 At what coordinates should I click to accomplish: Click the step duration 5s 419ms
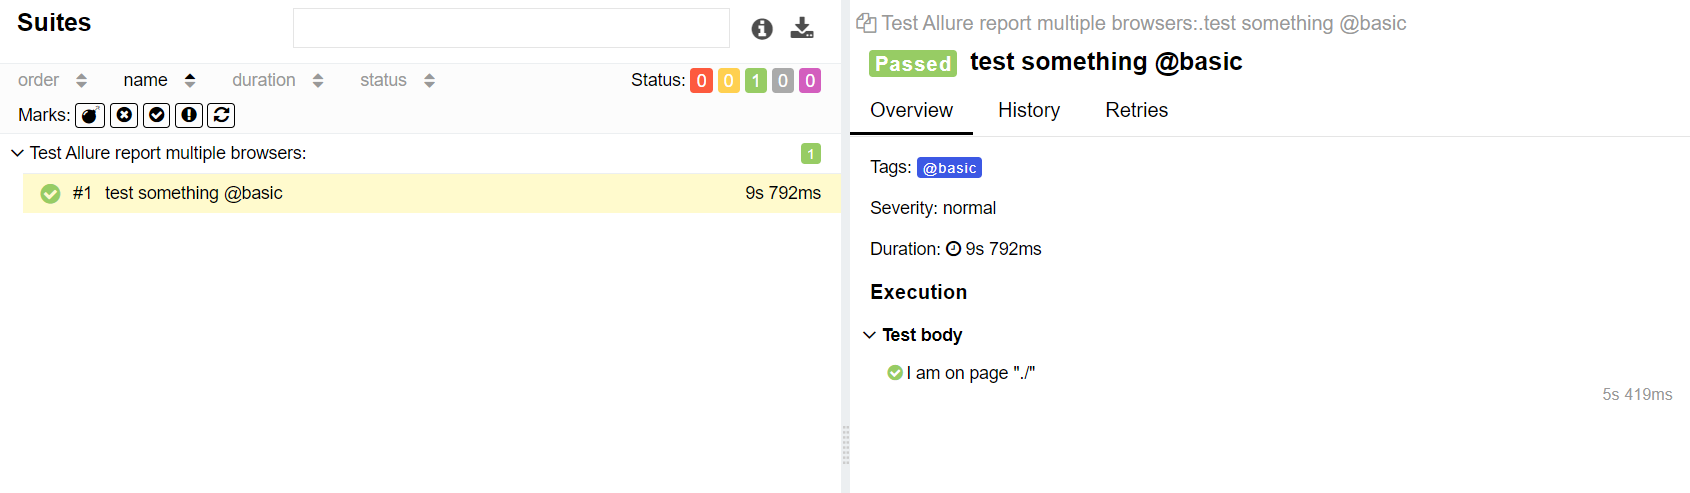click(x=1637, y=395)
